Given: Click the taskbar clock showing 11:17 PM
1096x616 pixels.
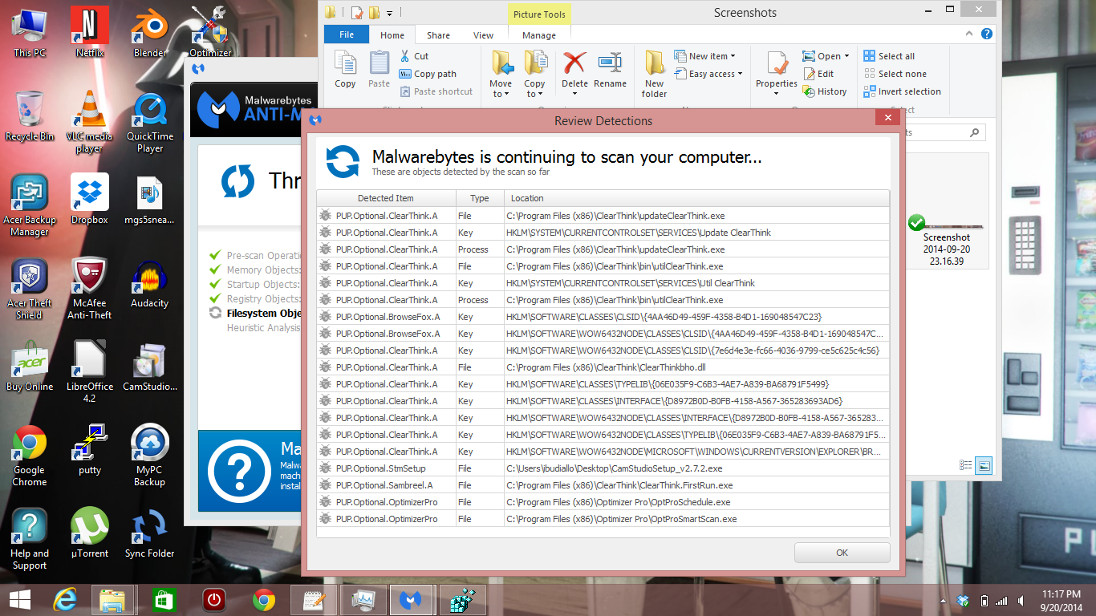Looking at the screenshot, I should (1060, 601).
